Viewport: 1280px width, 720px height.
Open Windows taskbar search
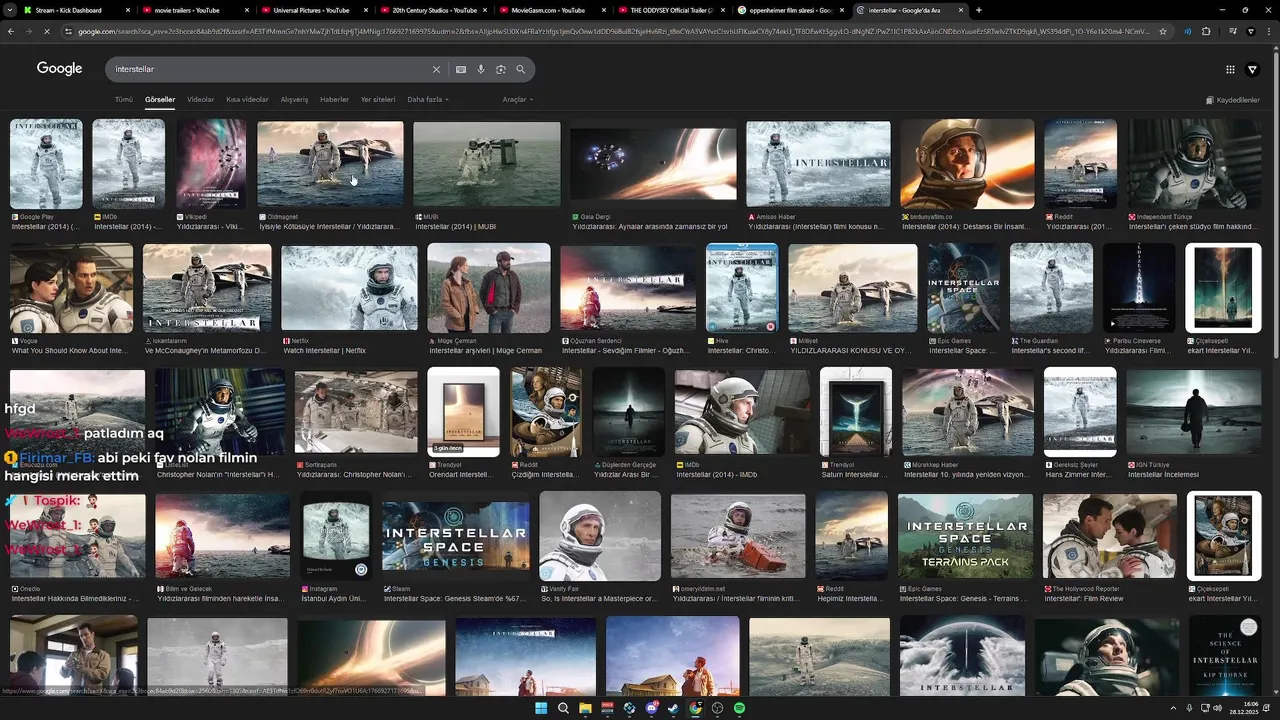(563, 708)
